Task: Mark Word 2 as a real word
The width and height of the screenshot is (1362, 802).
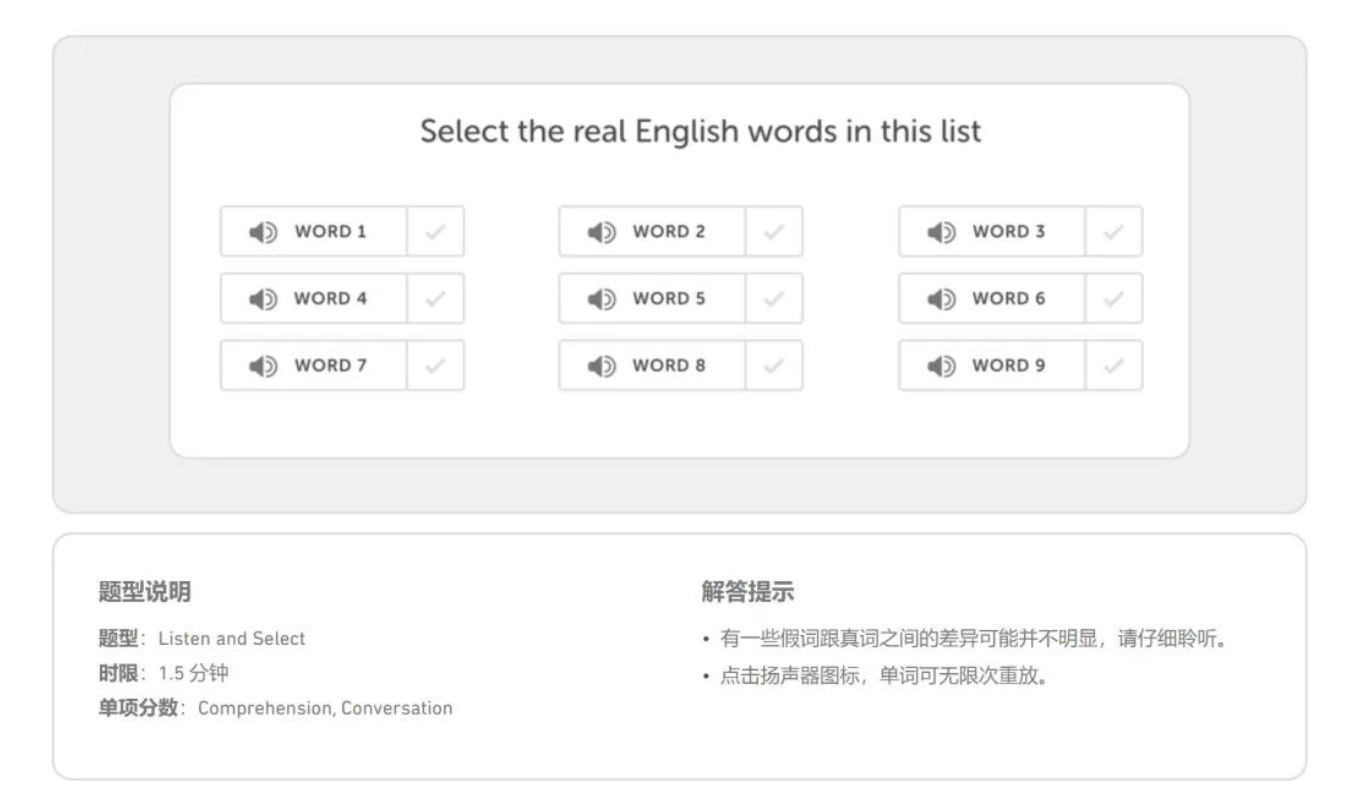Action: (x=774, y=232)
